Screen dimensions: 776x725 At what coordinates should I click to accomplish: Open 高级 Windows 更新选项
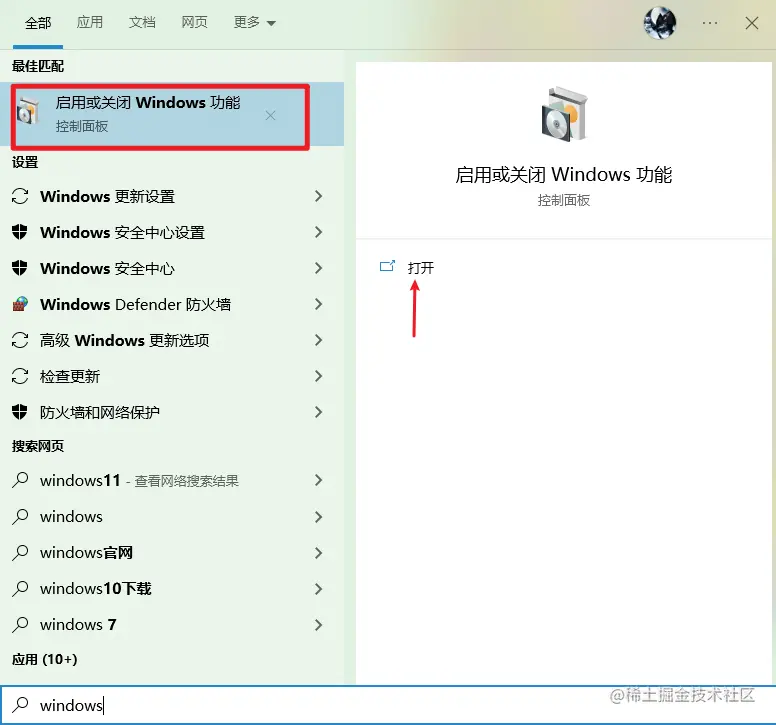172,340
